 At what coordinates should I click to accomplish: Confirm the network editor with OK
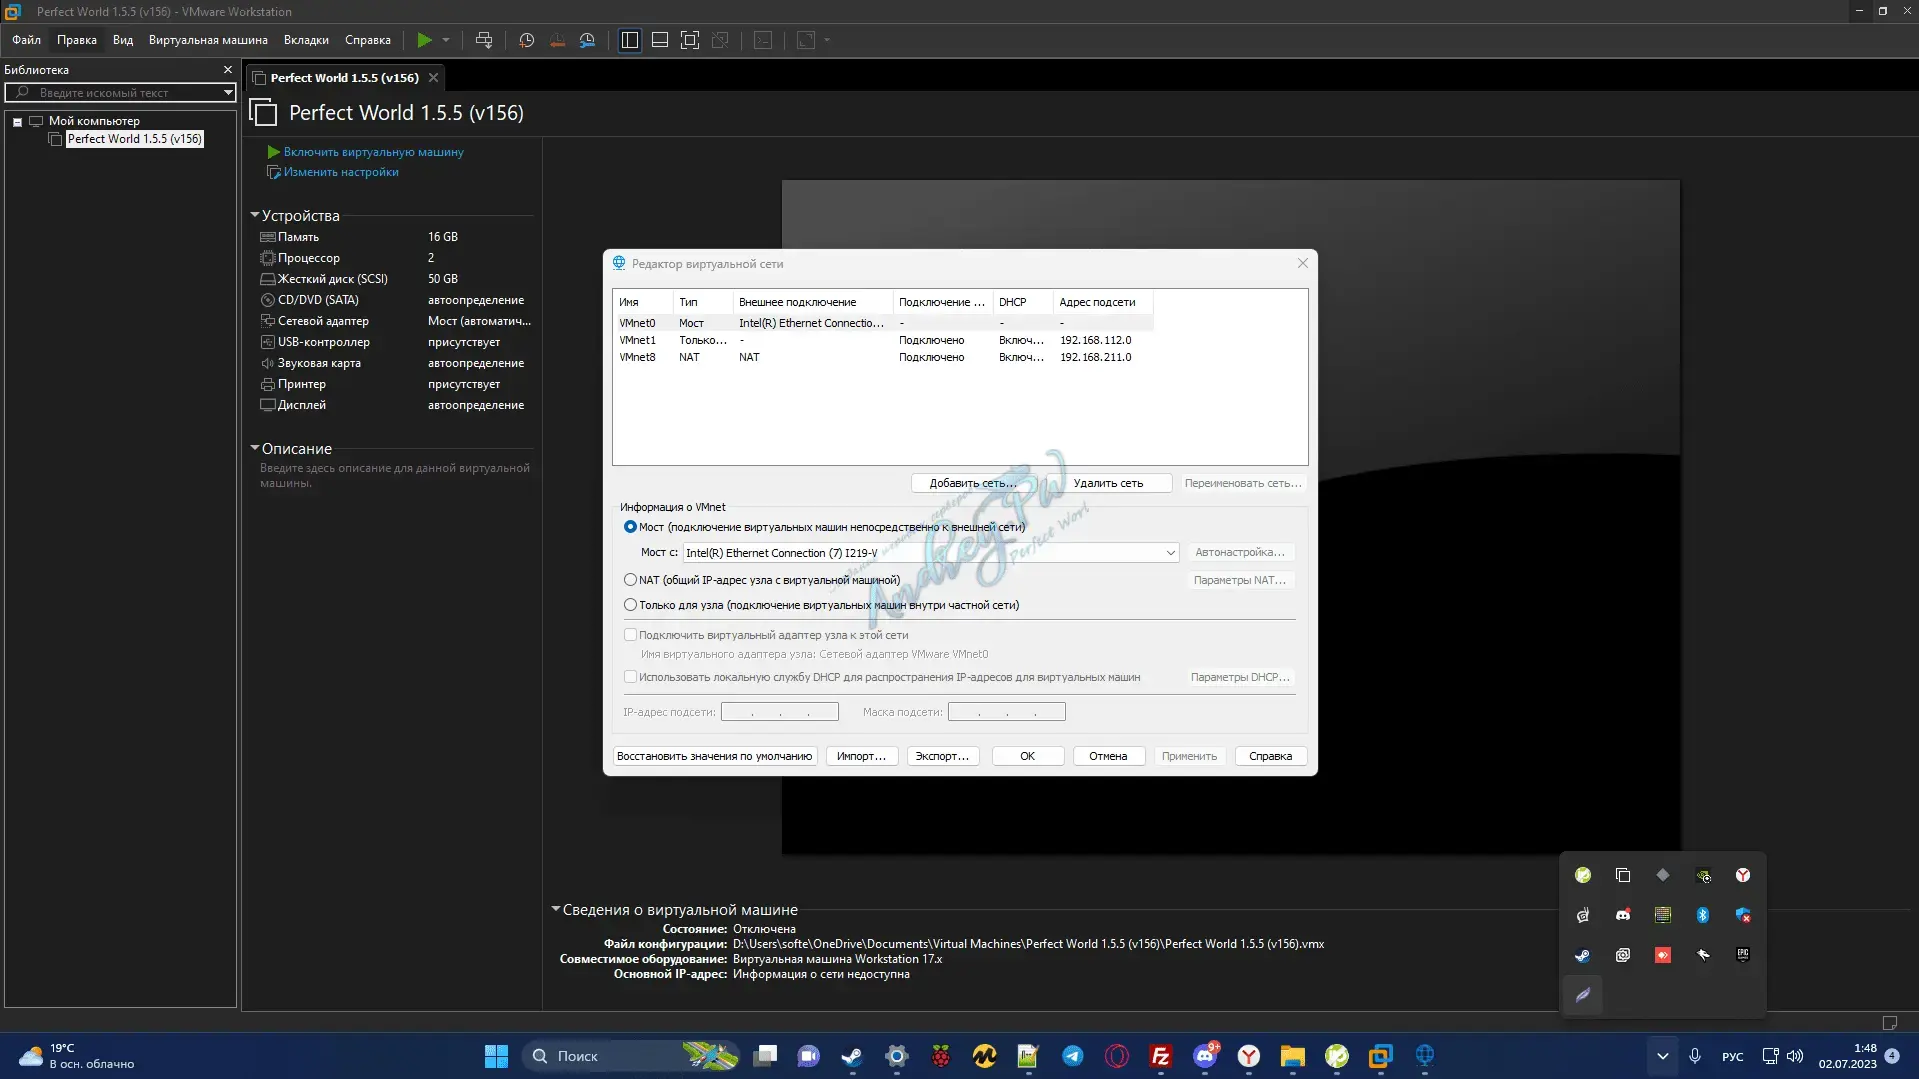(1027, 756)
